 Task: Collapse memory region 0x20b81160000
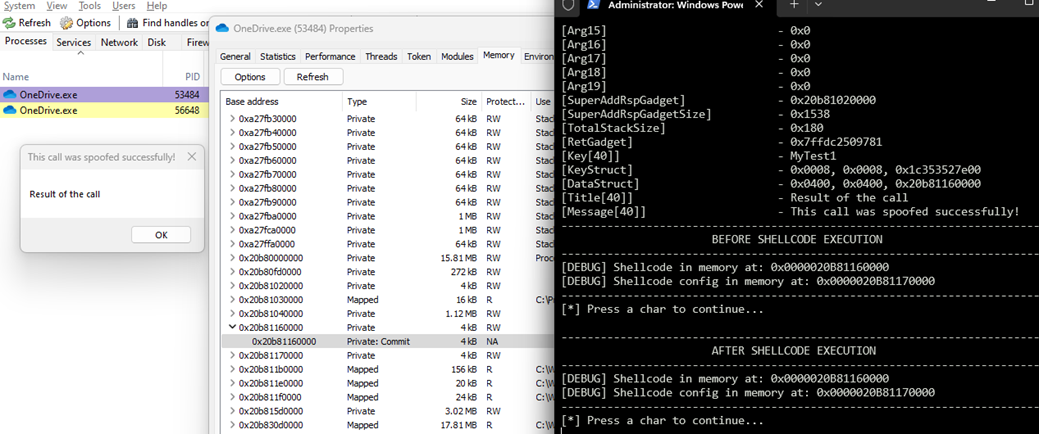click(x=232, y=327)
